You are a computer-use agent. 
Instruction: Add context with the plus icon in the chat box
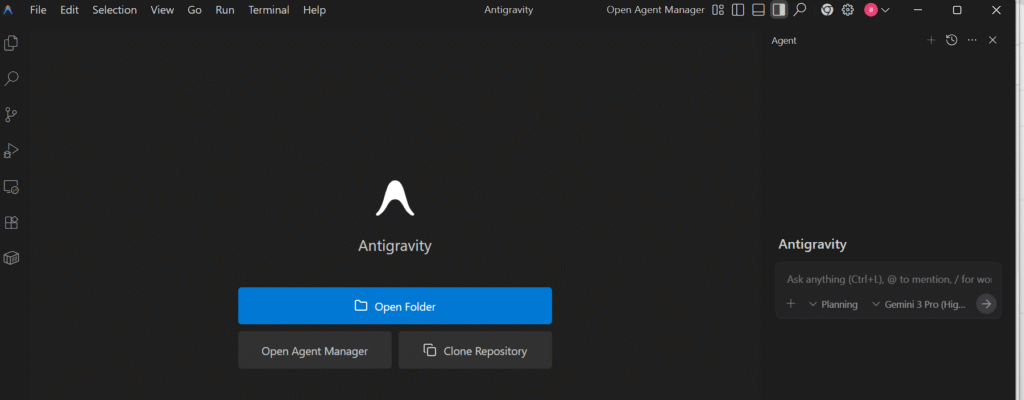tap(791, 304)
